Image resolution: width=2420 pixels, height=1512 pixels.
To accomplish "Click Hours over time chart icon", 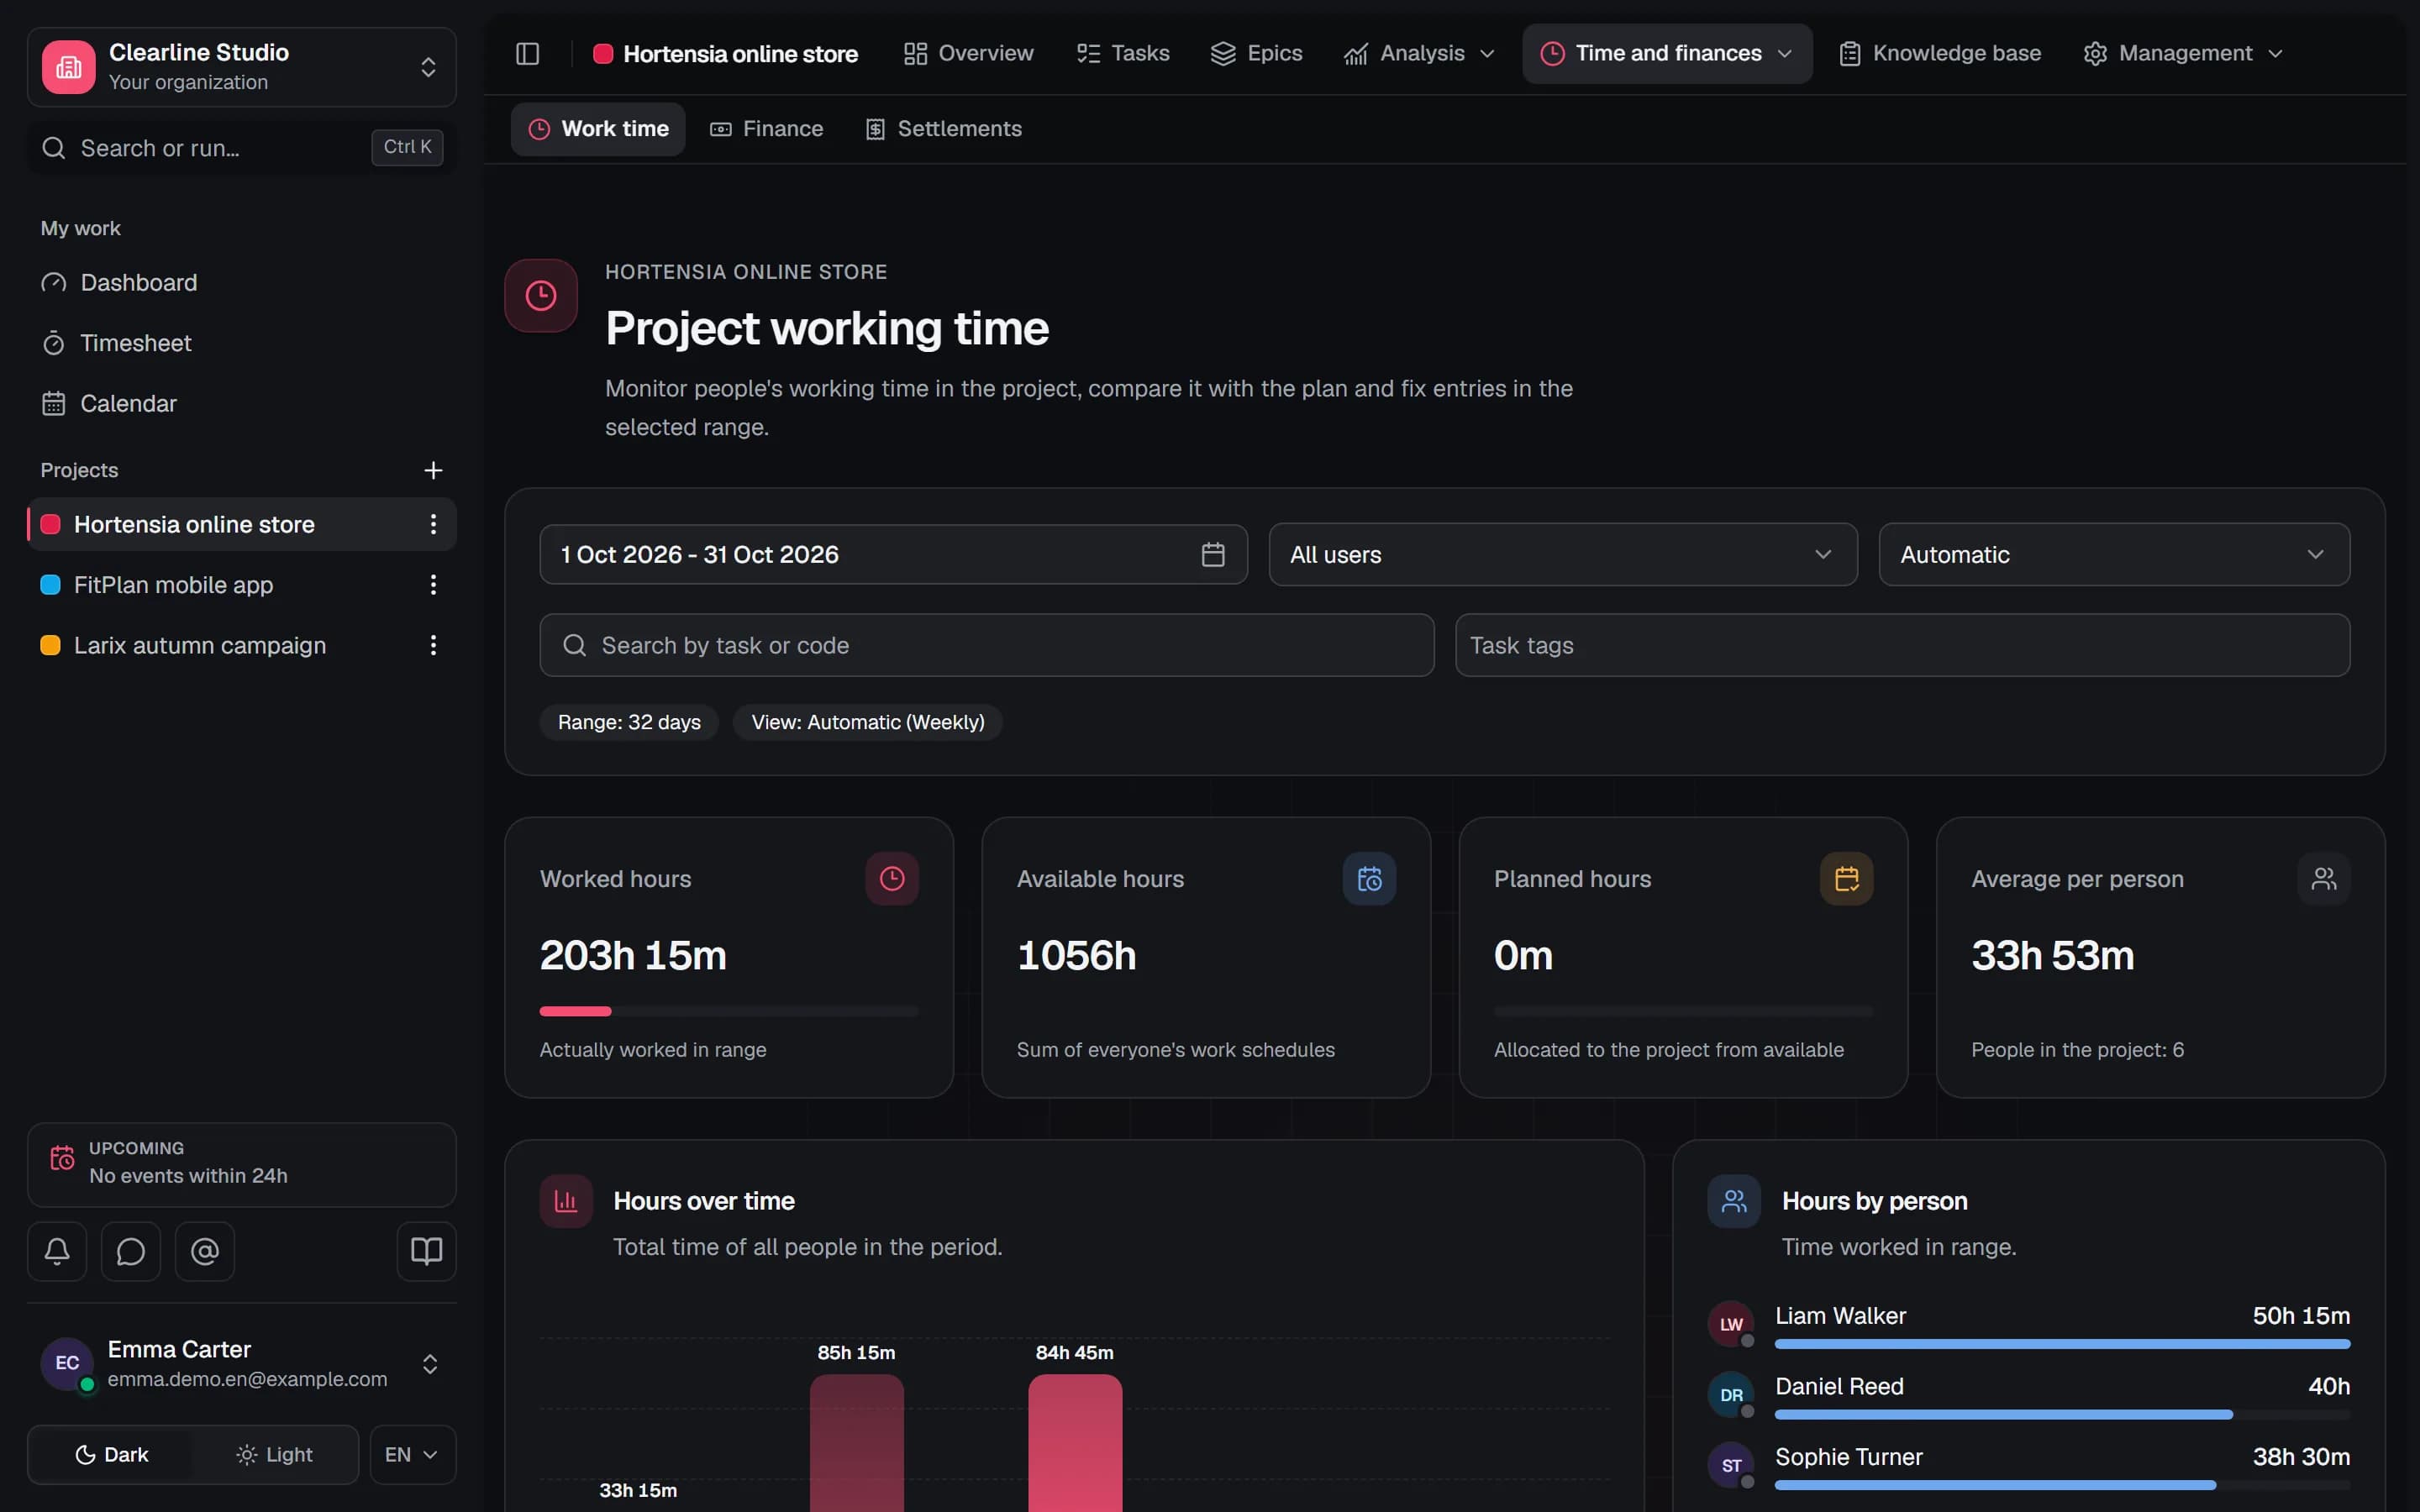I will 566,1201.
